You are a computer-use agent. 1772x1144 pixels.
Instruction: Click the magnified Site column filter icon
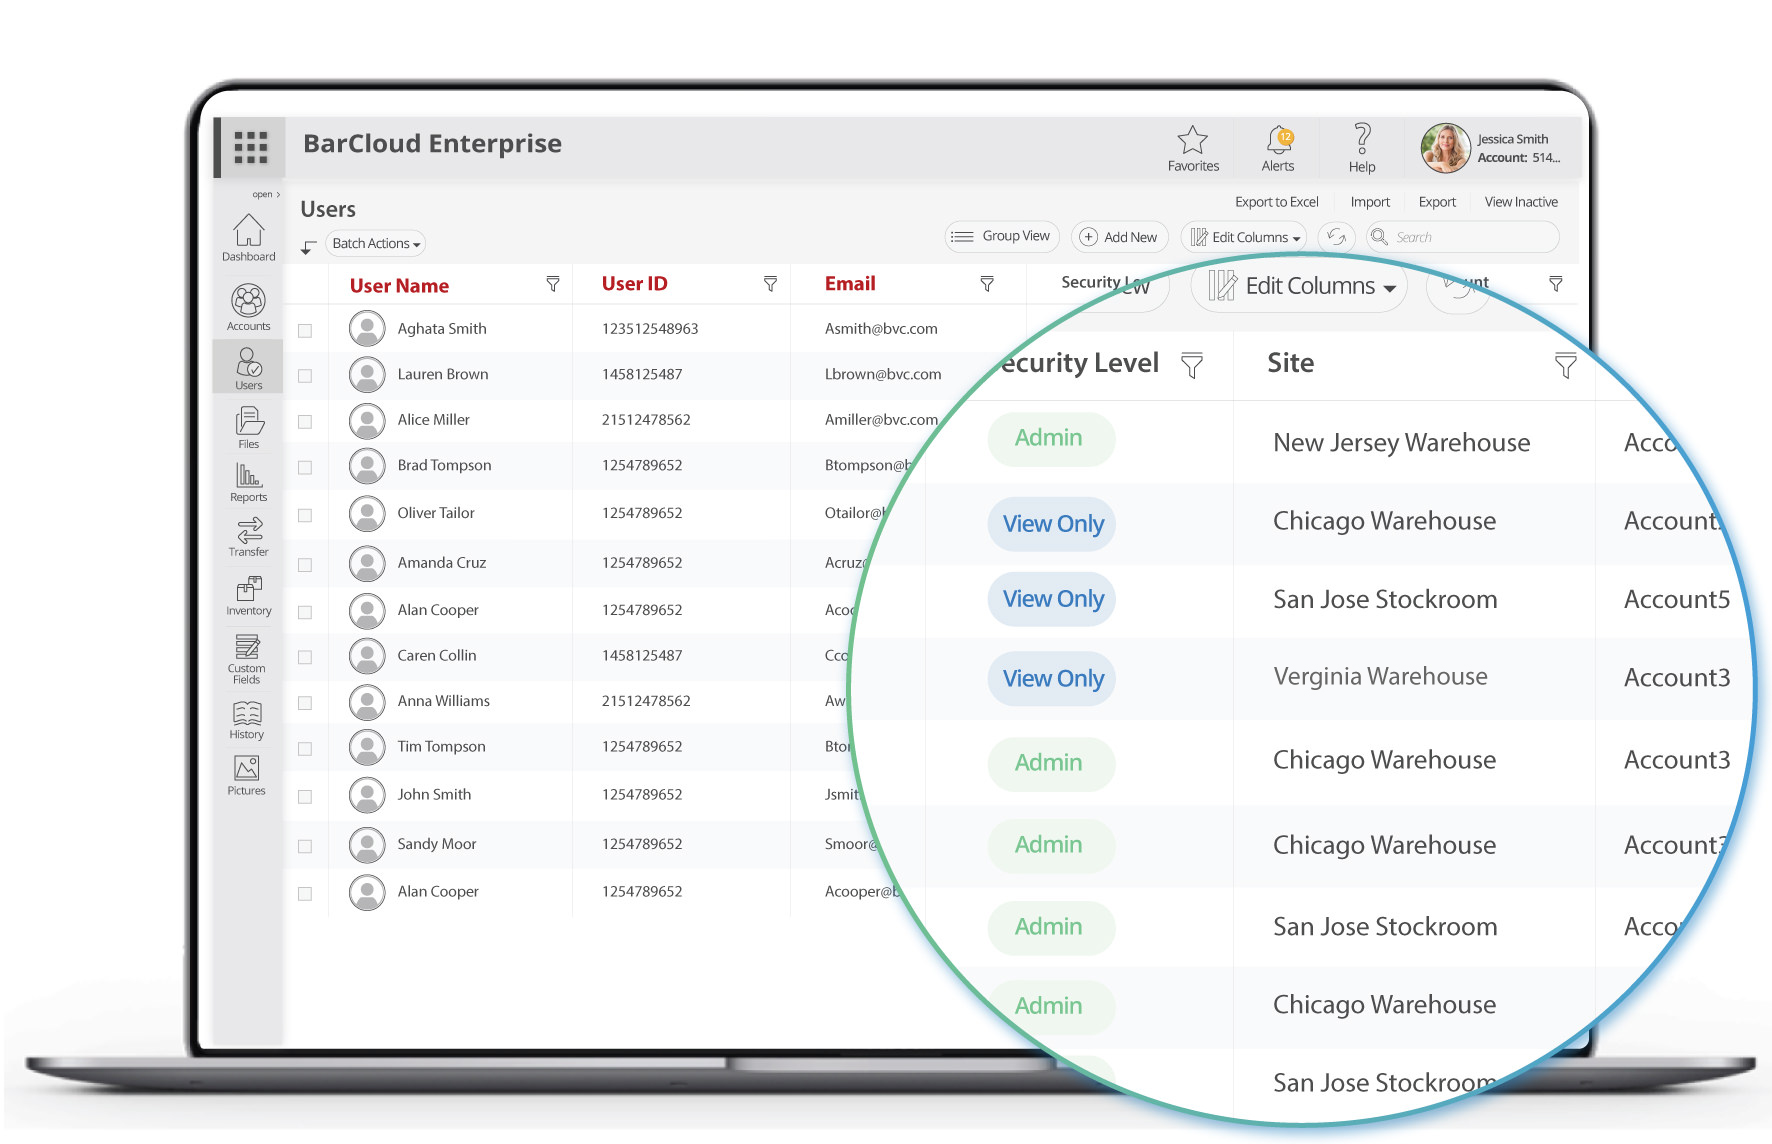click(1565, 365)
